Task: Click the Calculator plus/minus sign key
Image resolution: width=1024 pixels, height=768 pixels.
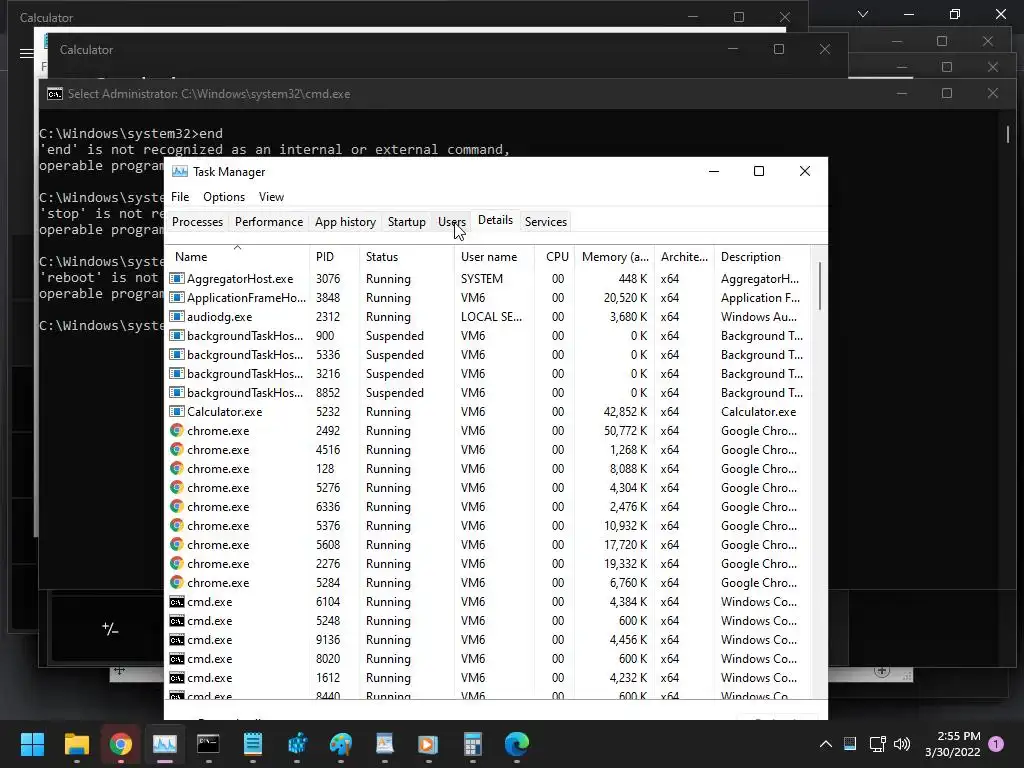Action: pos(110,628)
